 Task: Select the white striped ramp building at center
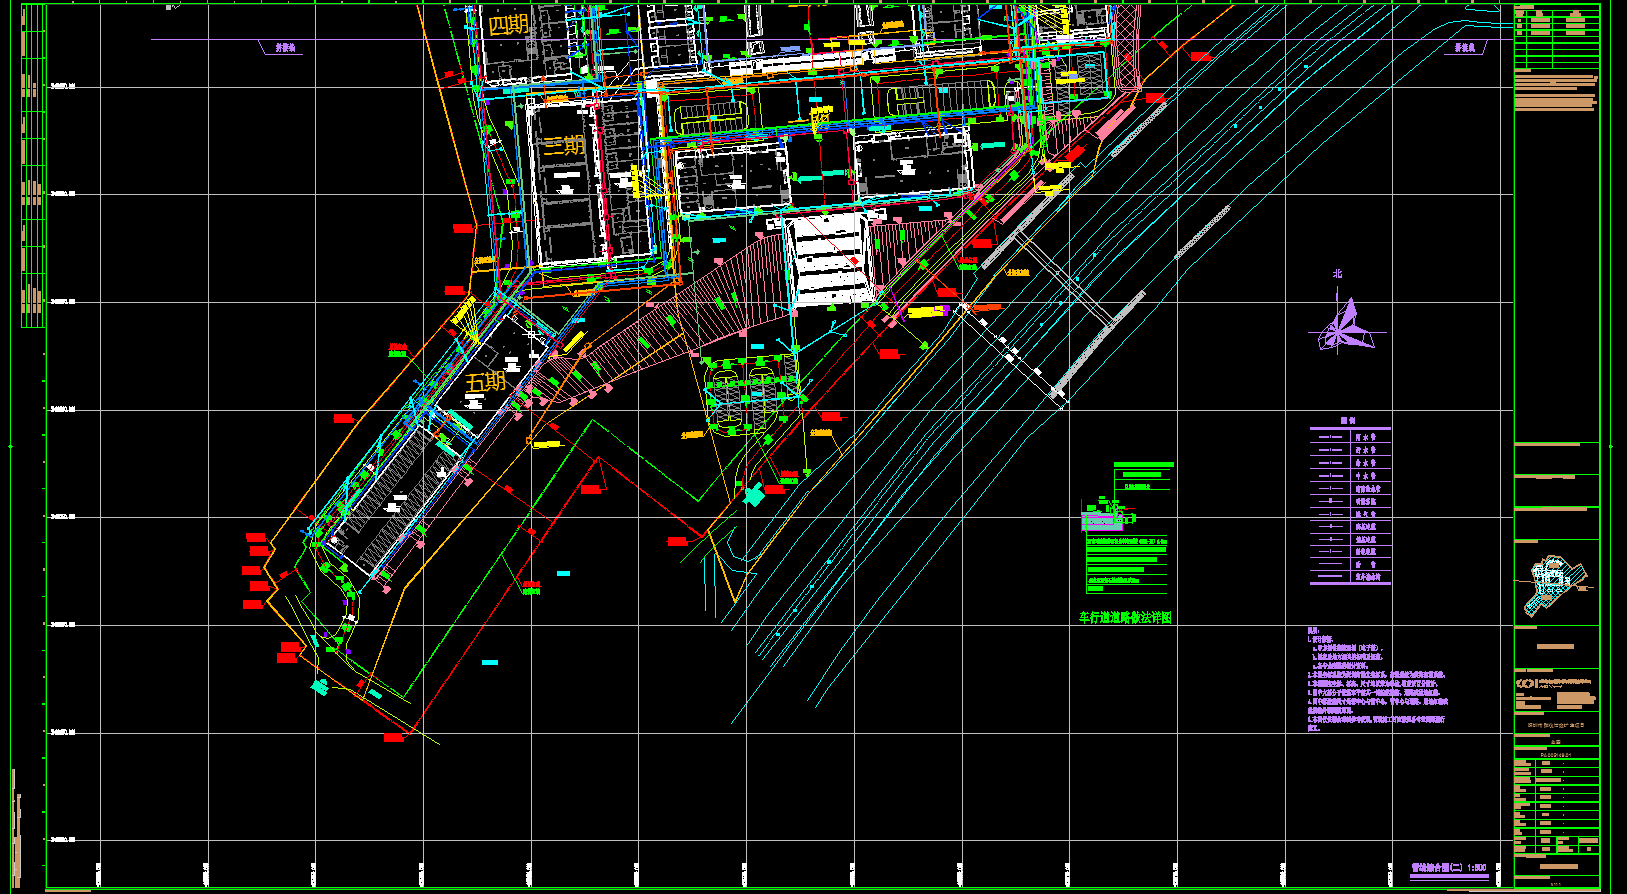click(x=828, y=258)
